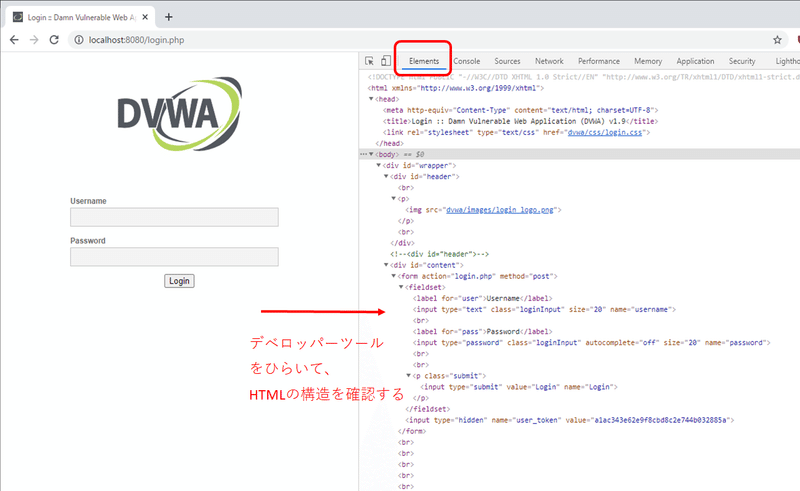This screenshot has width=800, height=491.
Task: Click the Login button
Action: (179, 281)
